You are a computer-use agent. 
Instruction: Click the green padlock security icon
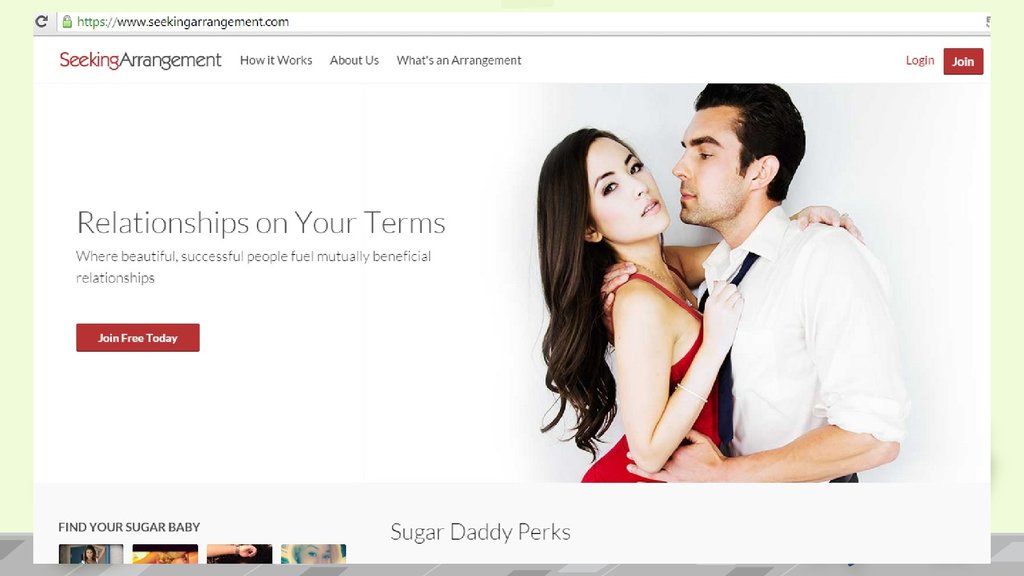[x=67, y=22]
